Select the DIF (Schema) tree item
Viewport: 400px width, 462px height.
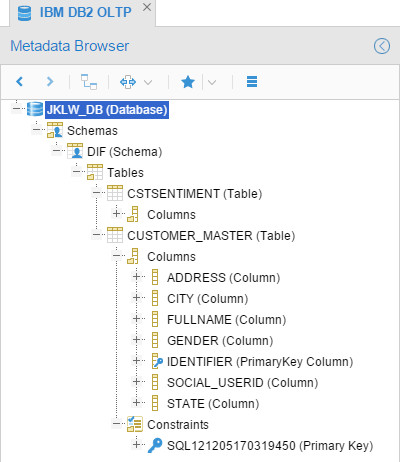124,152
